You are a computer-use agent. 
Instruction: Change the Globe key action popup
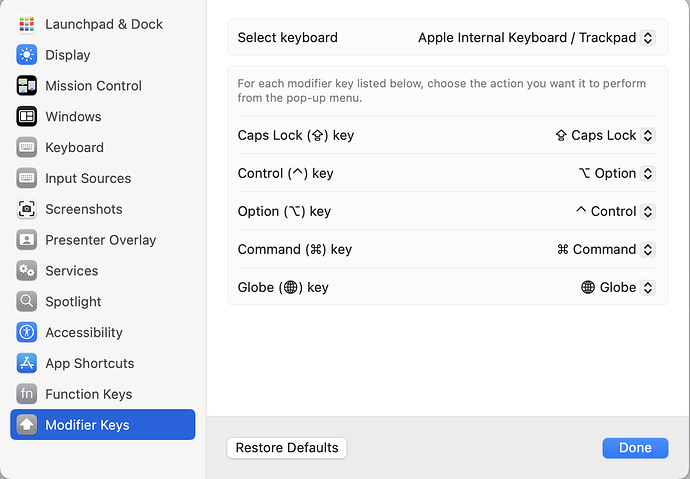[x=617, y=287]
